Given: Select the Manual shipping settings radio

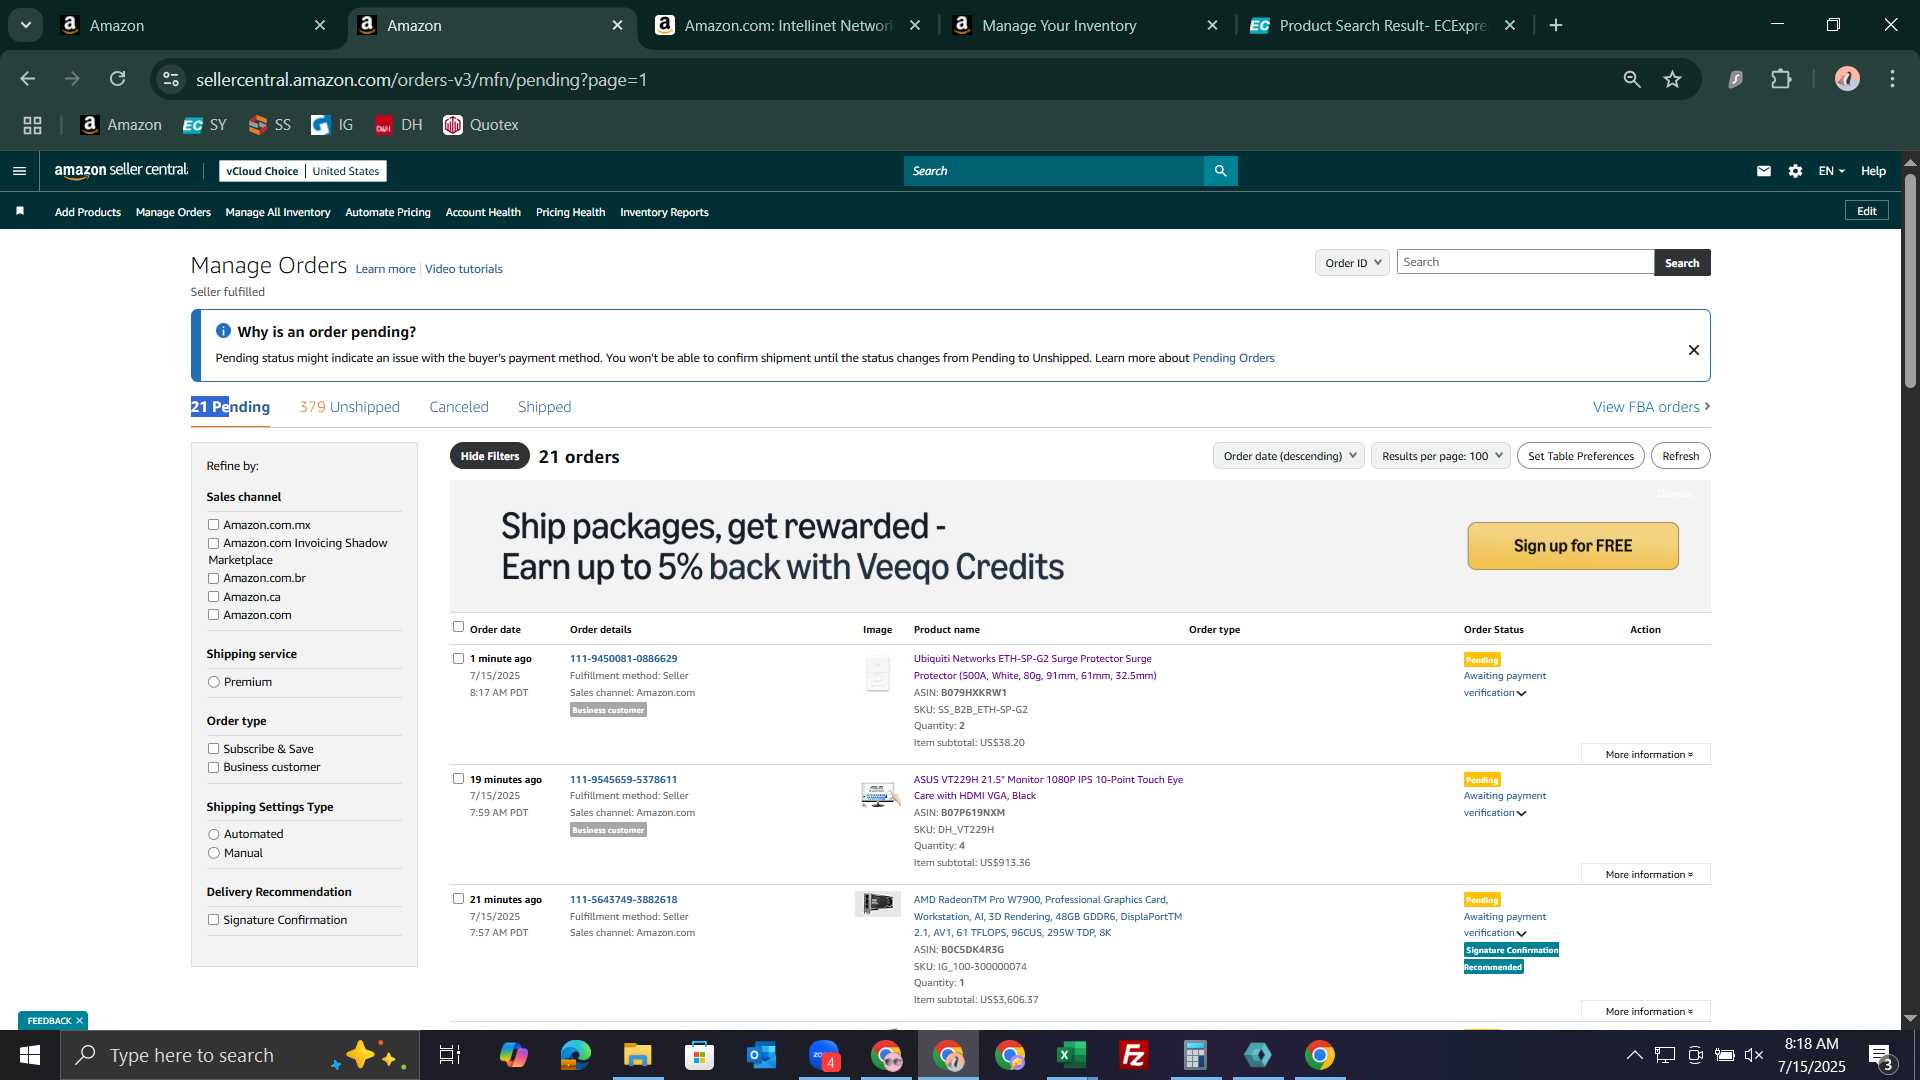Looking at the screenshot, I should (x=213, y=853).
